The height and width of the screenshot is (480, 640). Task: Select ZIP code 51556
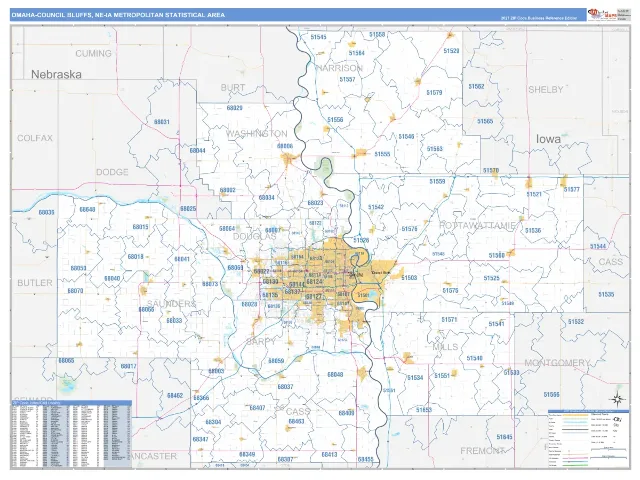coord(335,120)
